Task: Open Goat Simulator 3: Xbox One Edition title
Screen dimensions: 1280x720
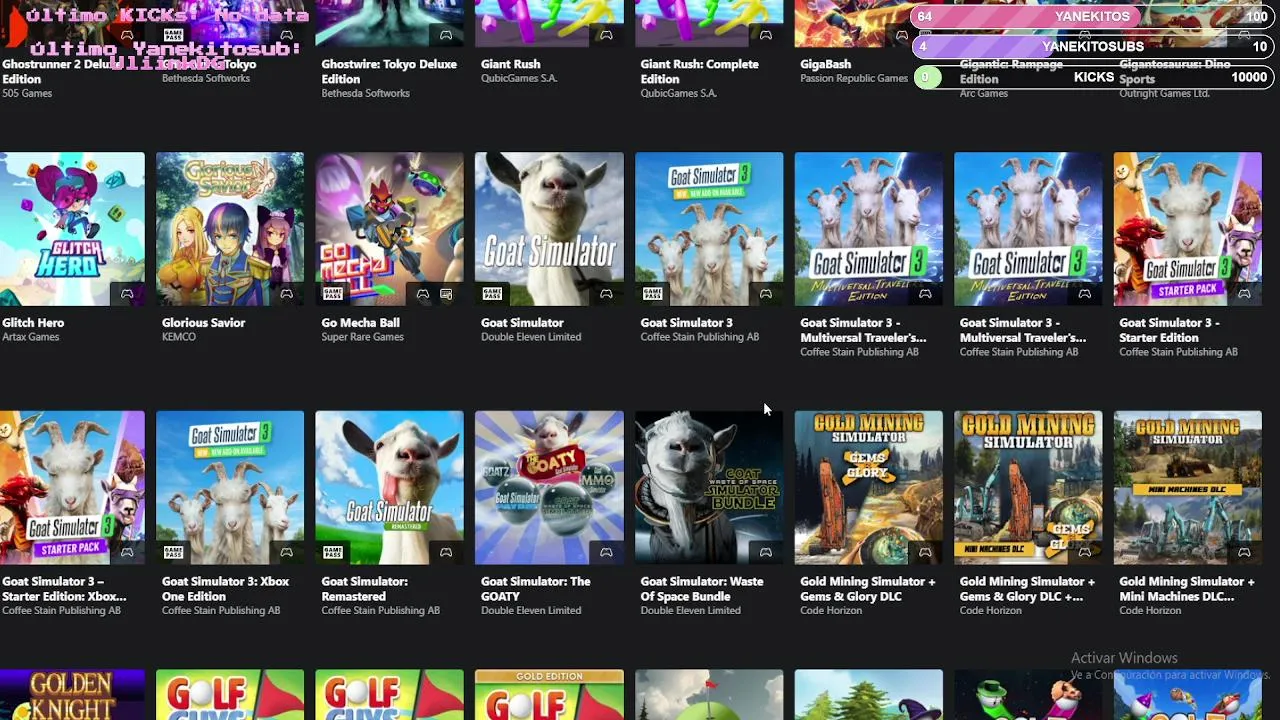Action: [x=226, y=589]
